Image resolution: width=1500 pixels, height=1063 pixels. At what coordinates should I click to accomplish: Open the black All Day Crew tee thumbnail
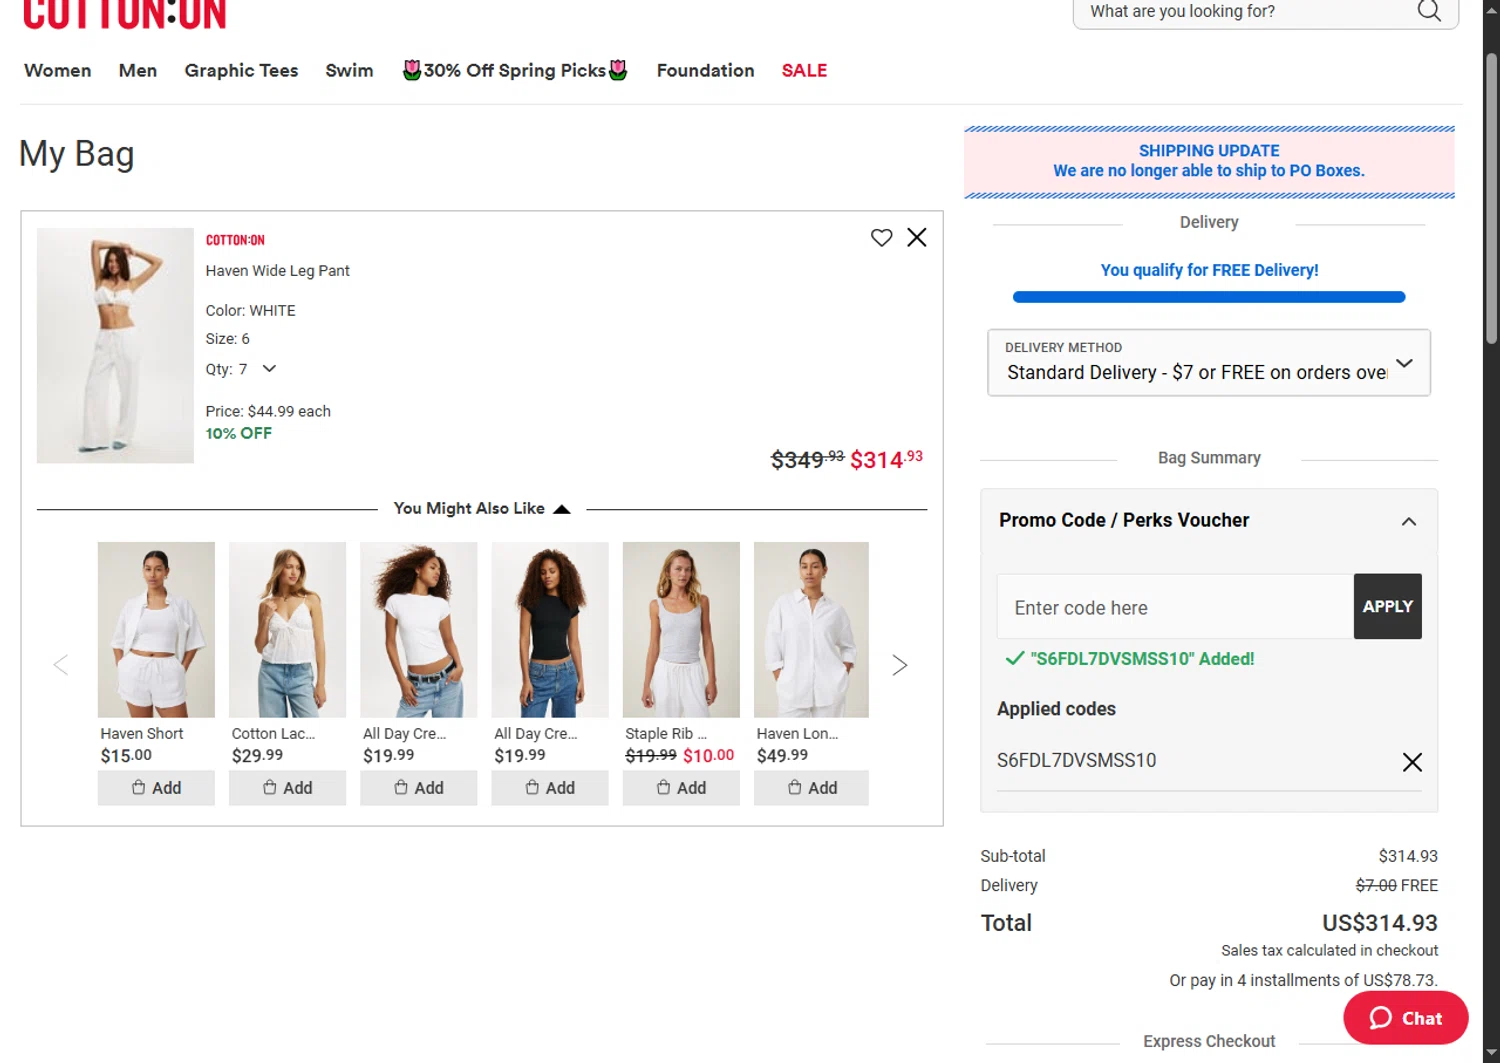coord(550,630)
